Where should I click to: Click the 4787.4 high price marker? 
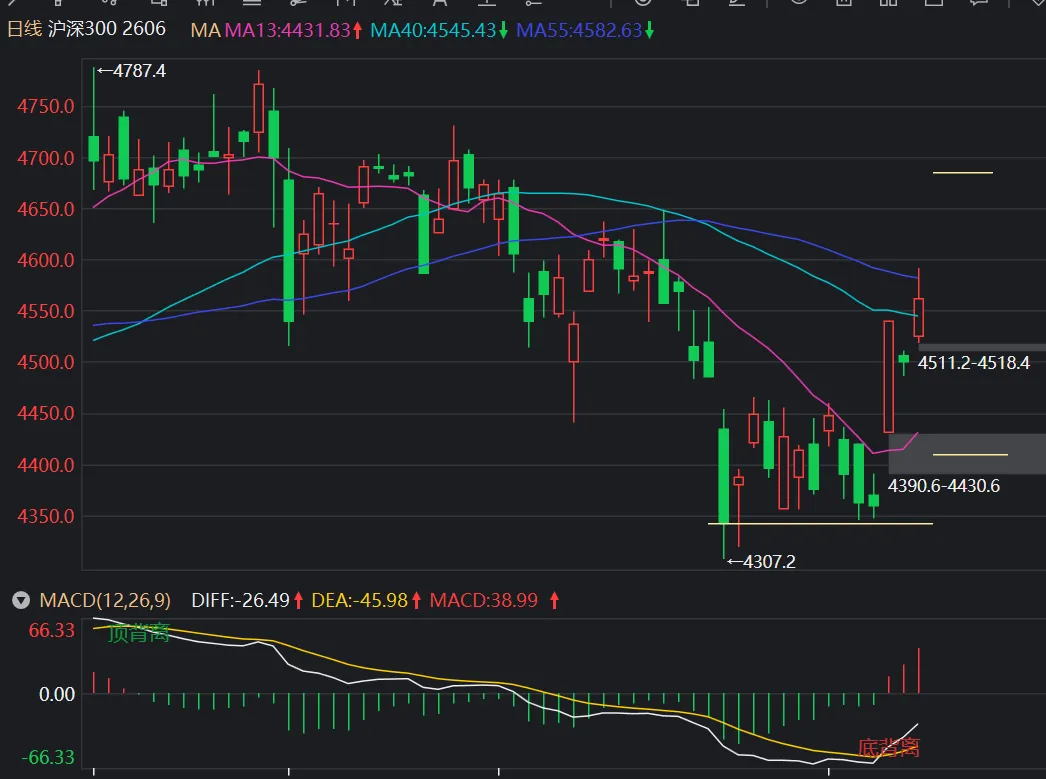click(131, 71)
